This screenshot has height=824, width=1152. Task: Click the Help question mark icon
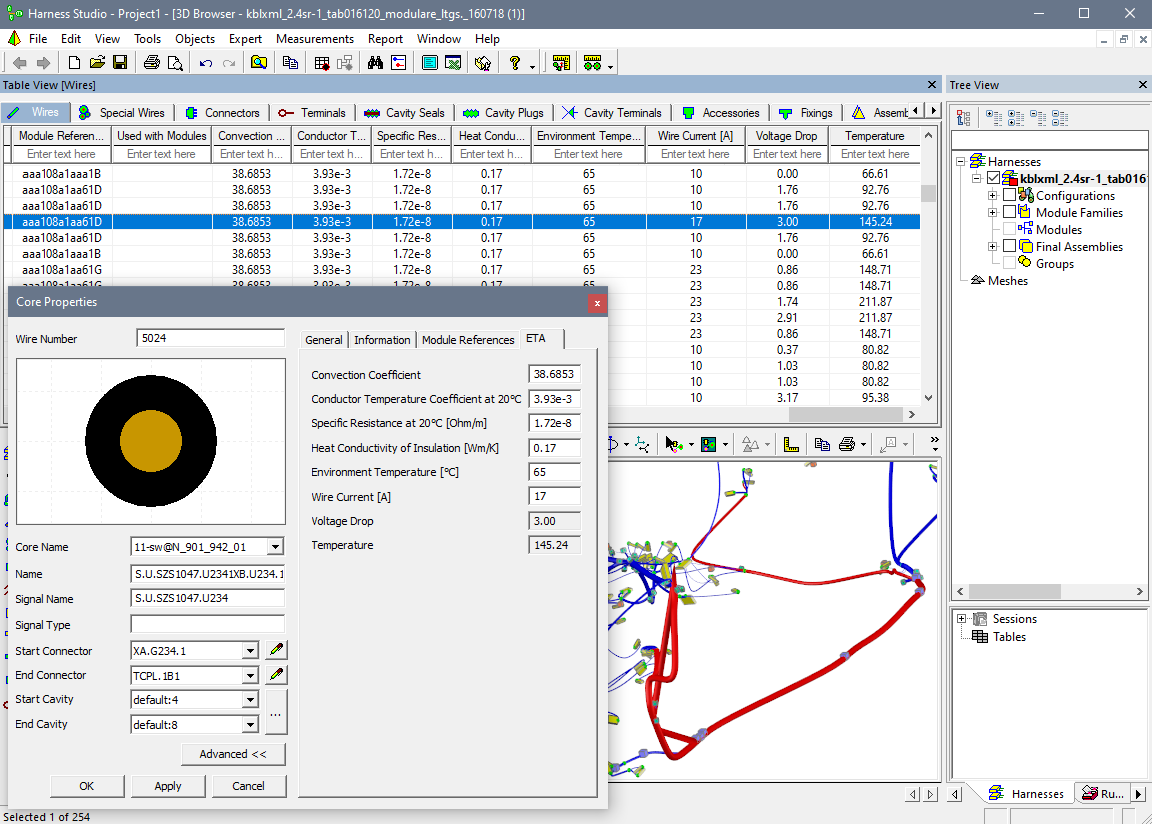(515, 63)
